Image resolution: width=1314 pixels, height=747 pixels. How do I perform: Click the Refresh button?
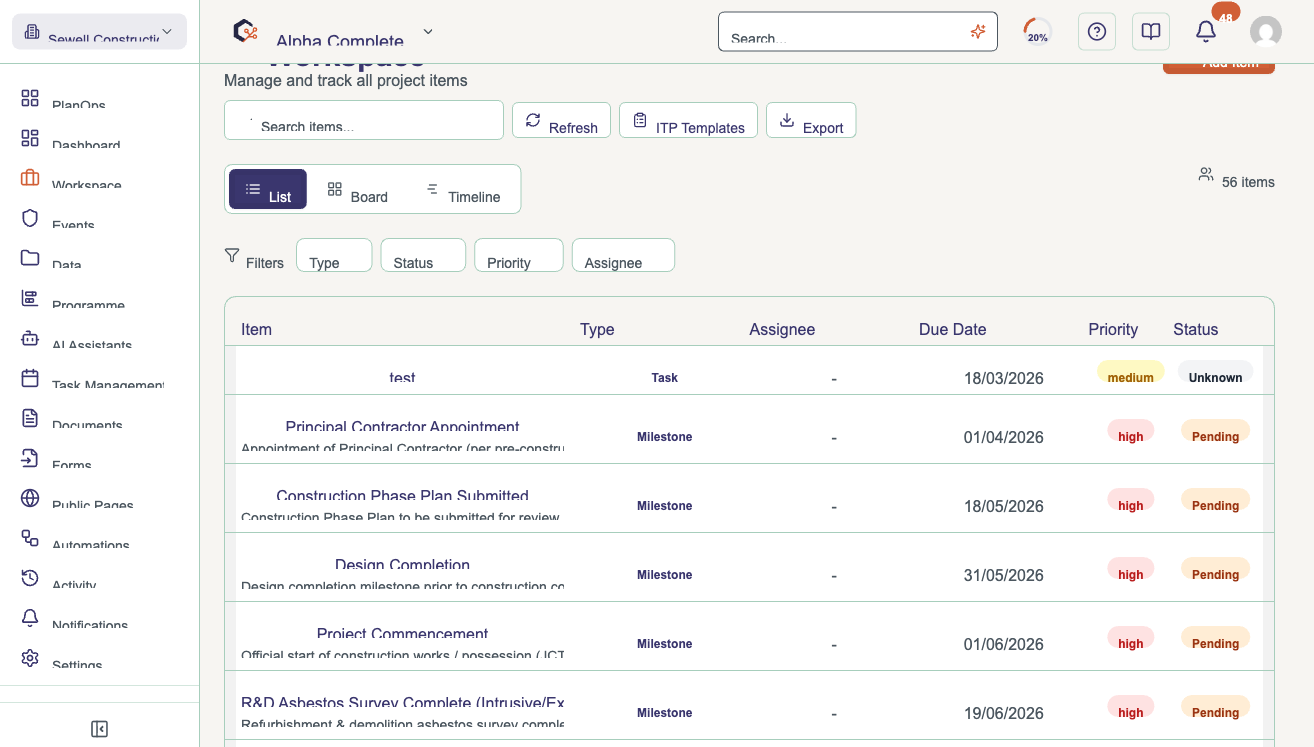click(561, 120)
